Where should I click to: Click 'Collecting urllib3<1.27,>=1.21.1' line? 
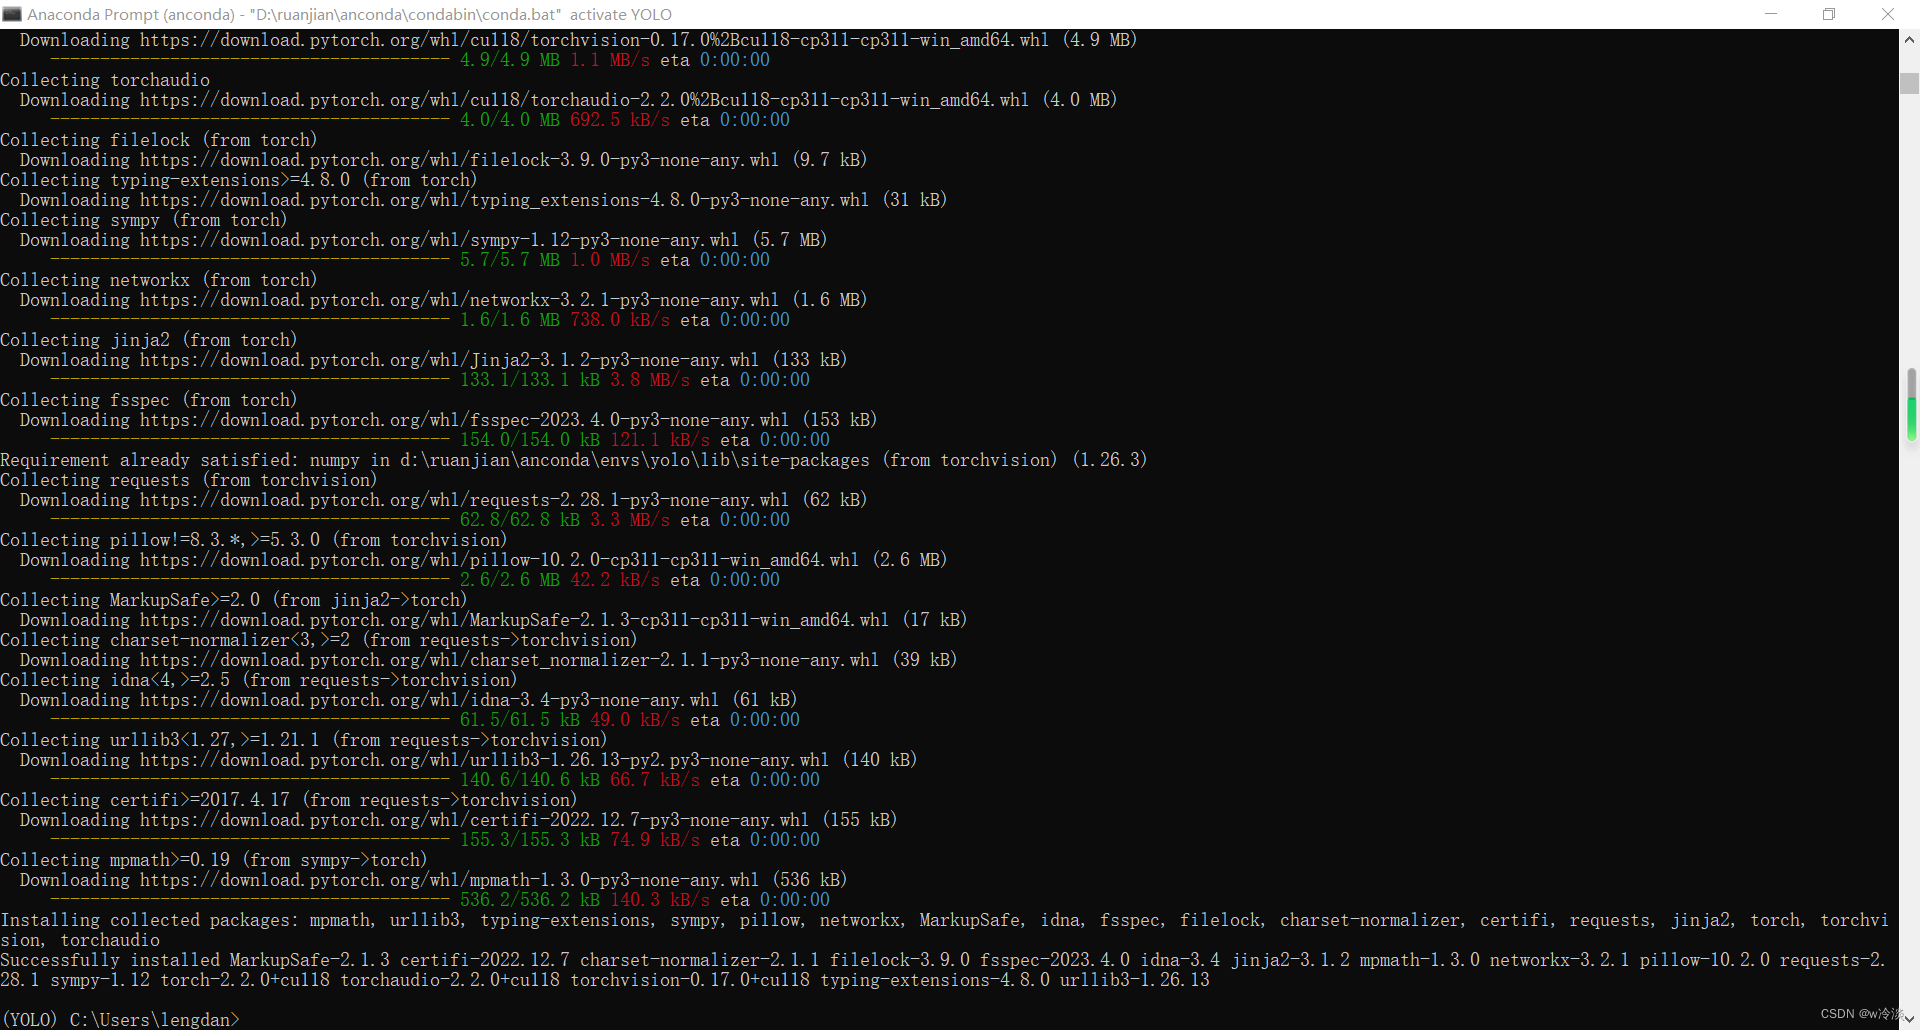304,740
